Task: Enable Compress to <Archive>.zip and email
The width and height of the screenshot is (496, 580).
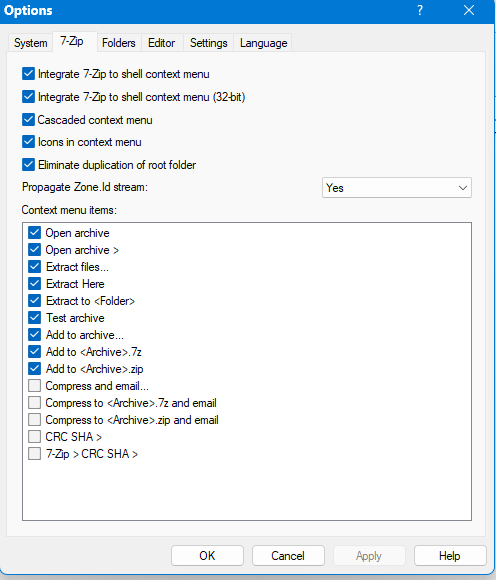Action: point(34,420)
